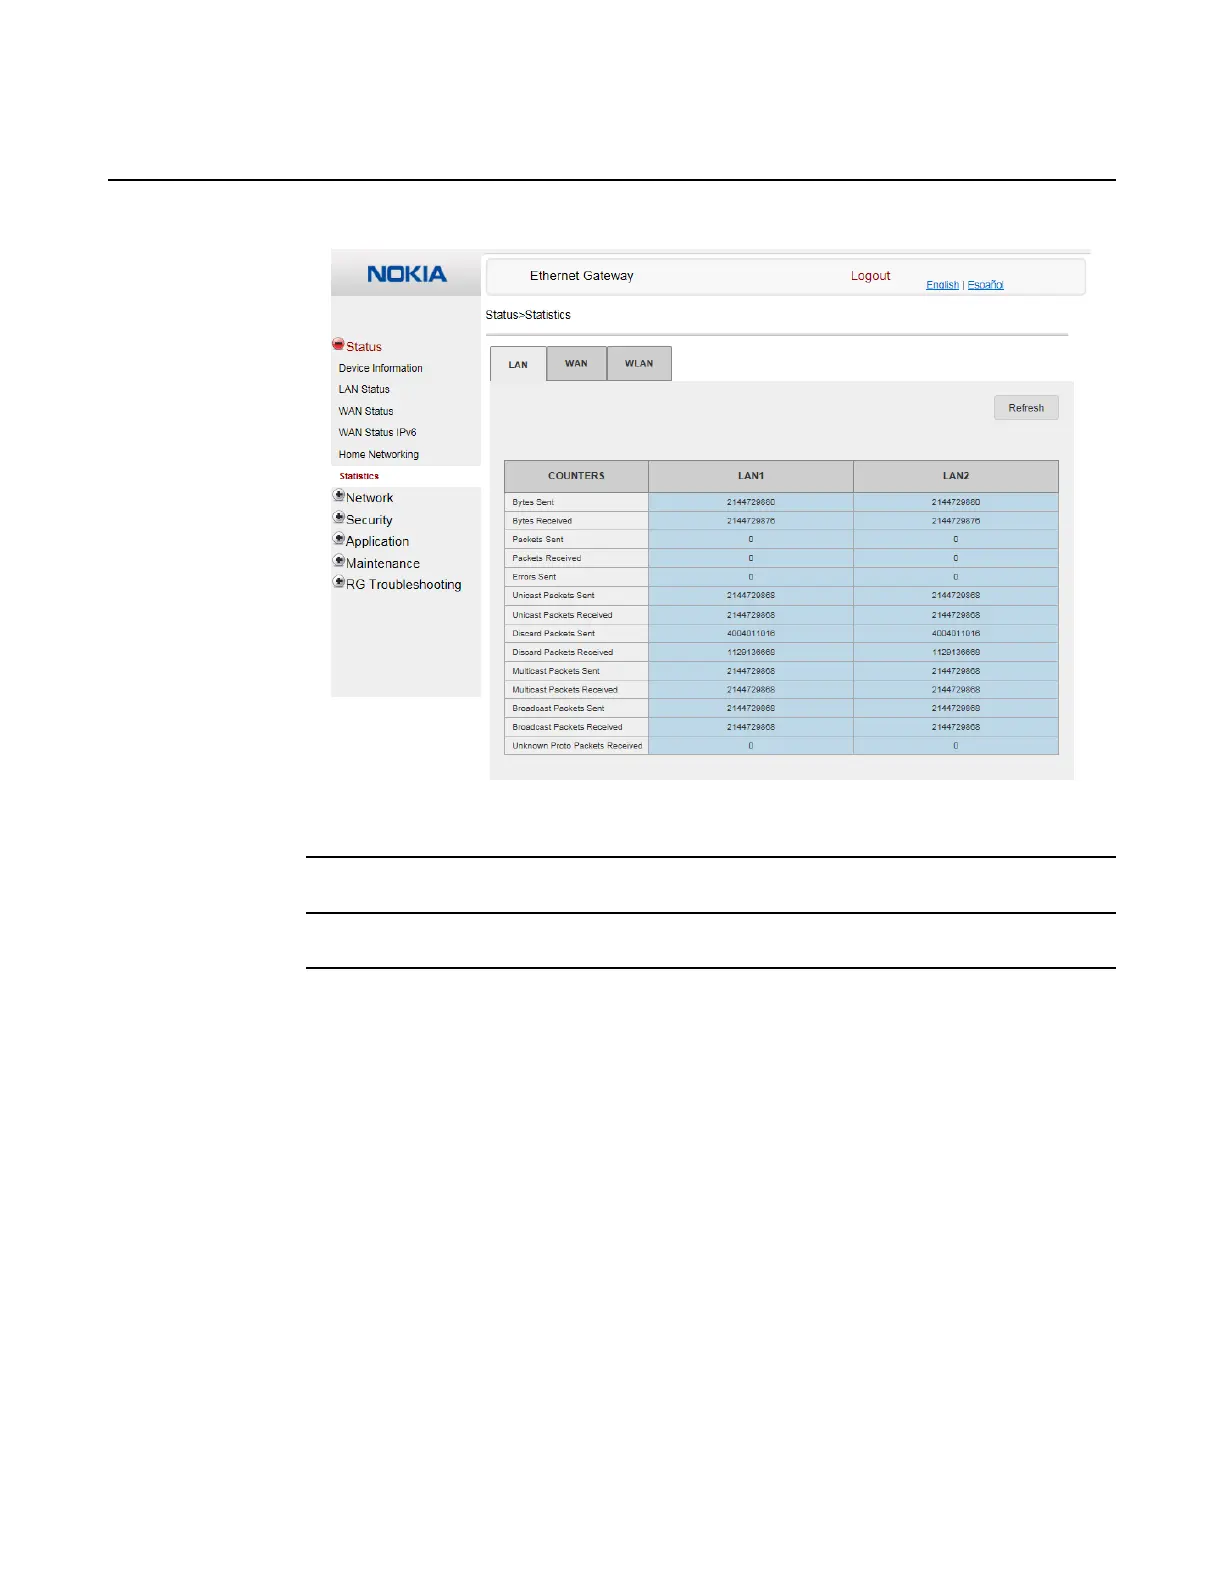Select the Unicast Packets Received row label
1224x1584 pixels.
(x=562, y=615)
